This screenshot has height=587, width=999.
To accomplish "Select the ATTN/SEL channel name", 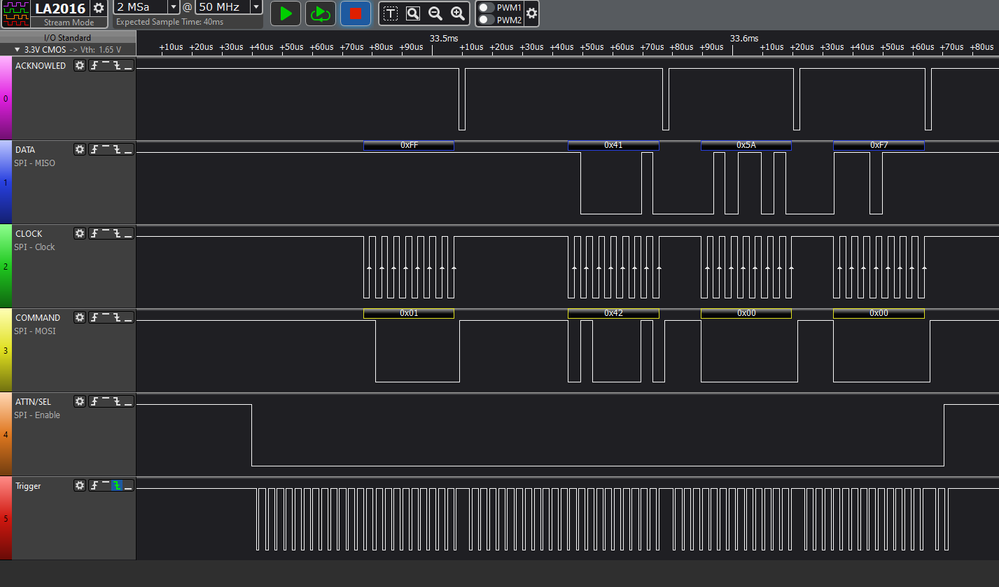I will point(32,402).
